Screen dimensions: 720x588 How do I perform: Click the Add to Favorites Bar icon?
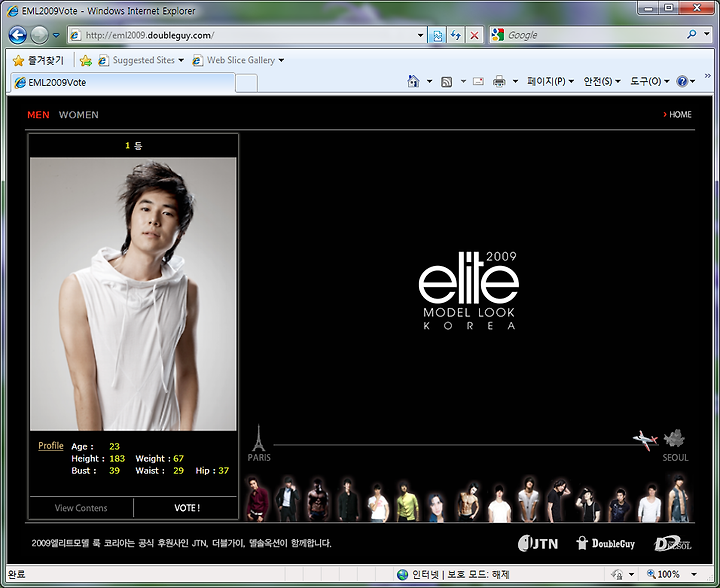pyautogui.click(x=85, y=60)
